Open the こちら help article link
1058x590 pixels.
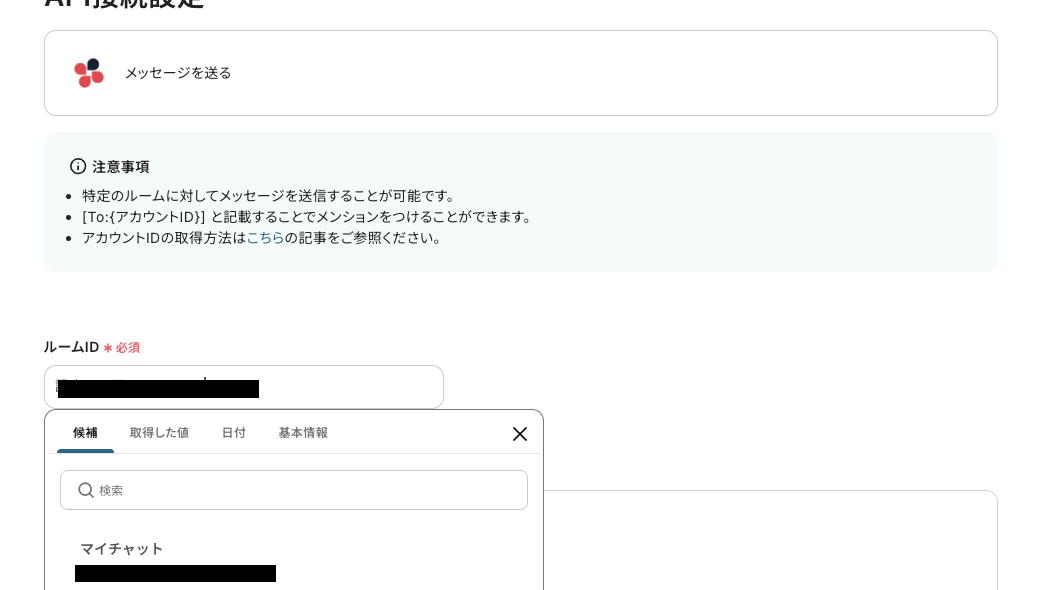[265, 238]
